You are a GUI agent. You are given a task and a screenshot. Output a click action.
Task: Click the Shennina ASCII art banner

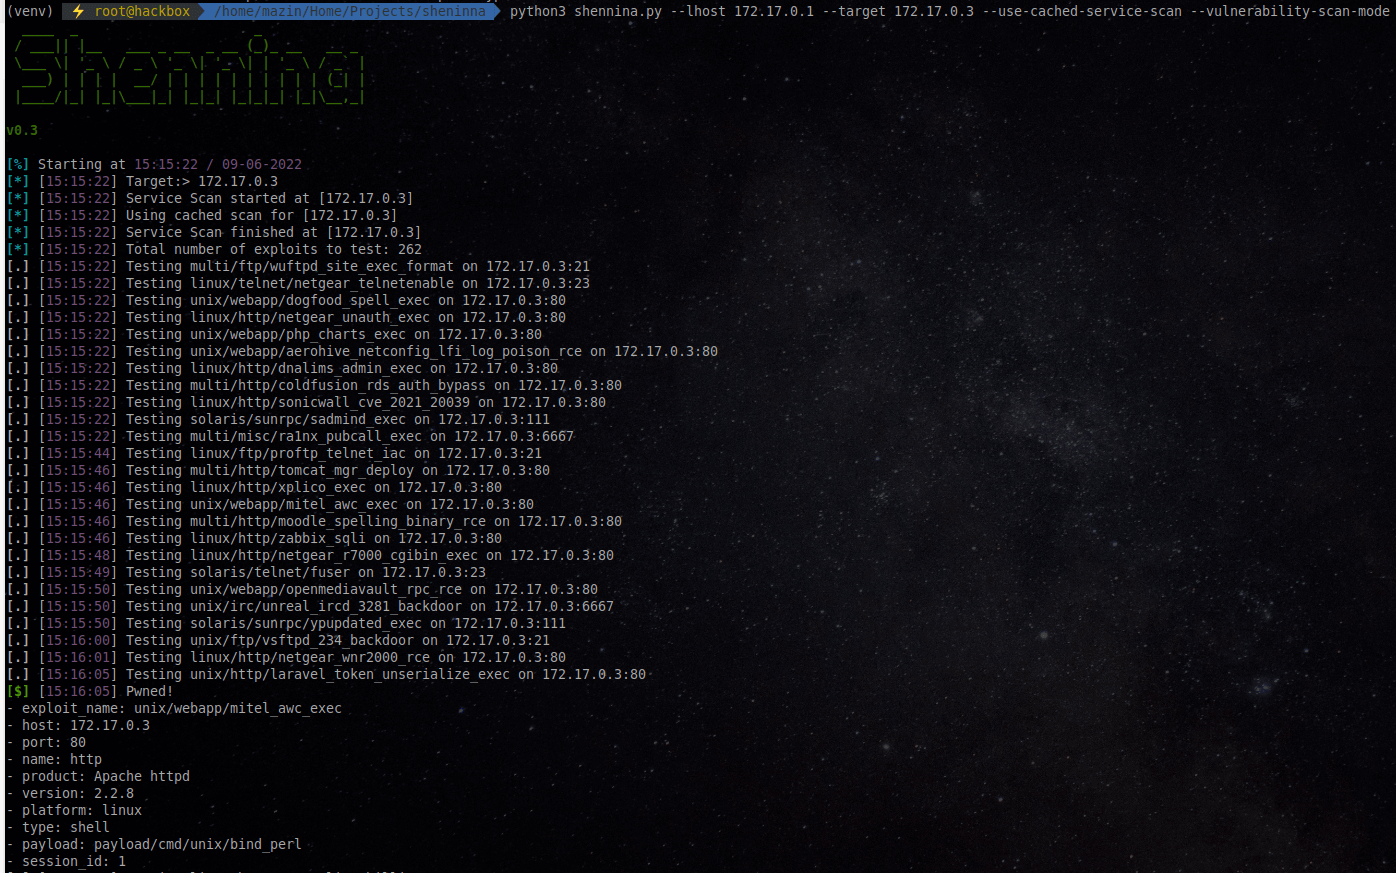click(189, 68)
